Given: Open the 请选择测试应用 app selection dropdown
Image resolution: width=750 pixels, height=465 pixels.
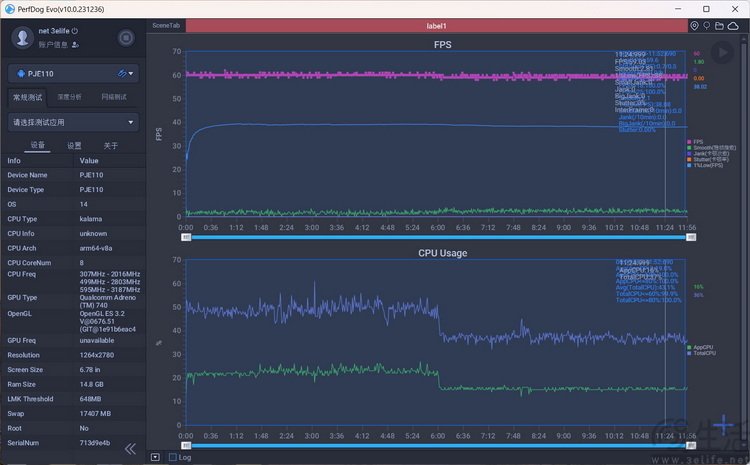Looking at the screenshot, I should pyautogui.click(x=73, y=122).
